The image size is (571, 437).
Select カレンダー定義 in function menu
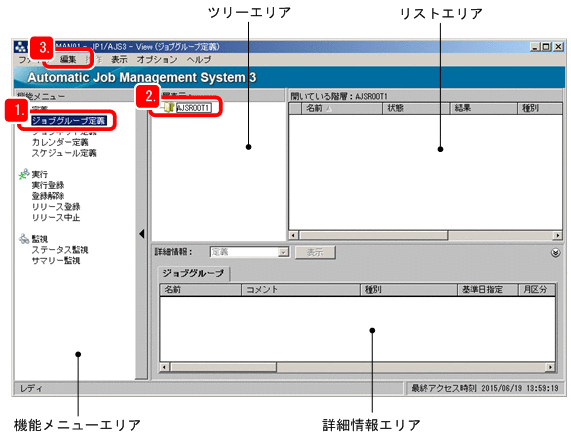click(x=60, y=142)
